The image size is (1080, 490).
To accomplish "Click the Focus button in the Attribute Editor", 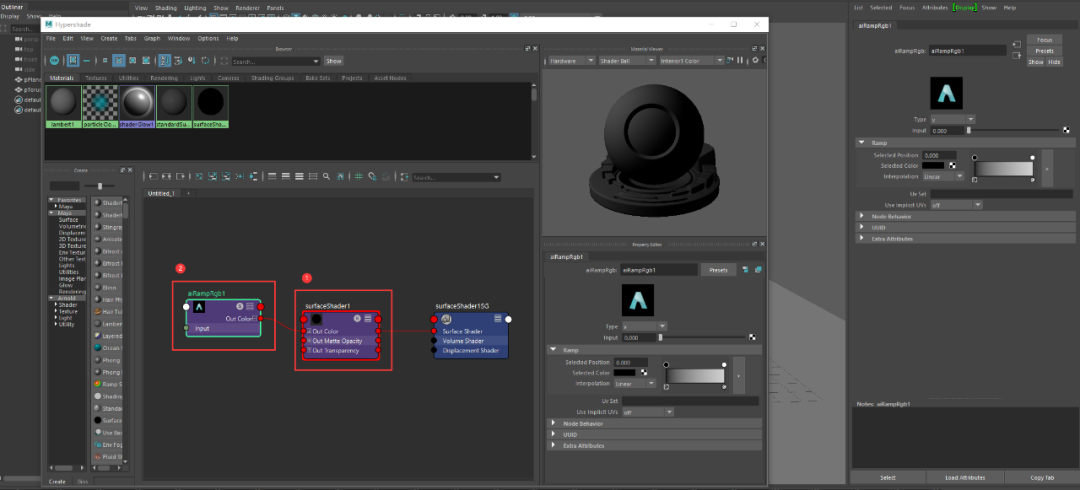I will pyautogui.click(x=1044, y=40).
